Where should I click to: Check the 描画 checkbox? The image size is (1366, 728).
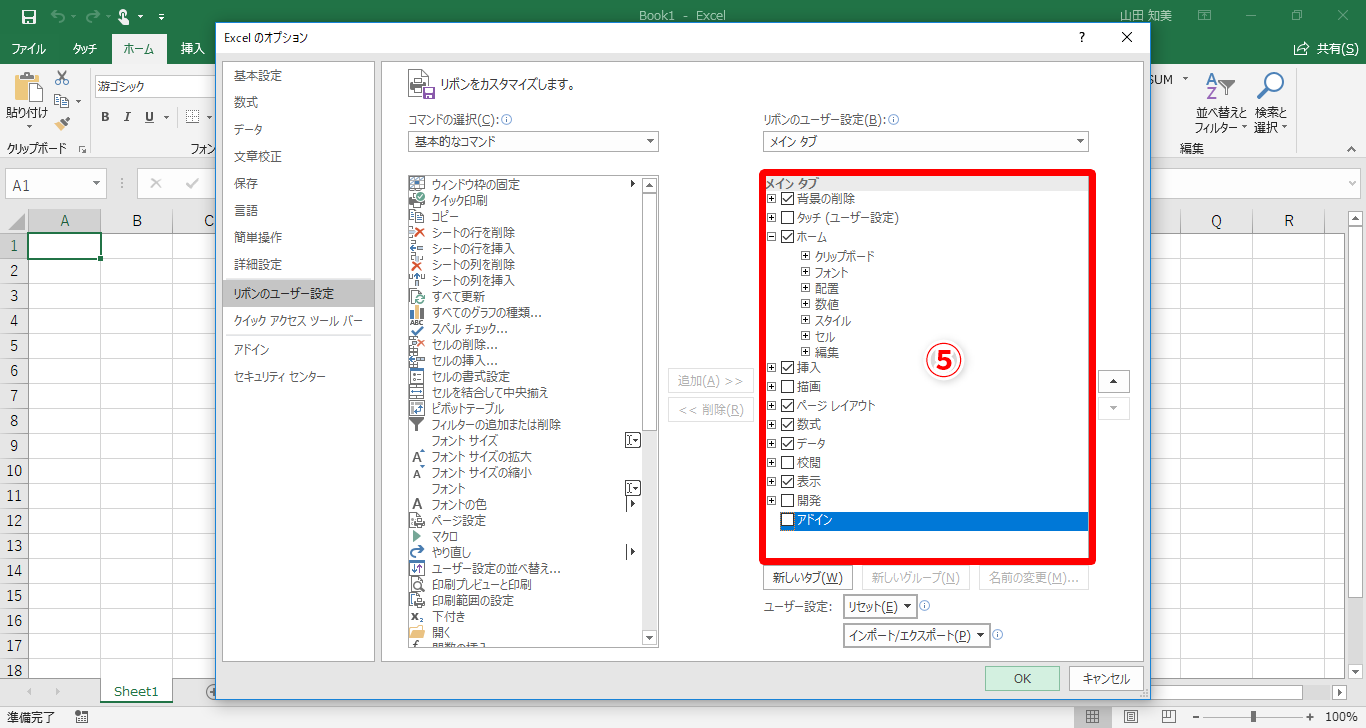(787, 387)
